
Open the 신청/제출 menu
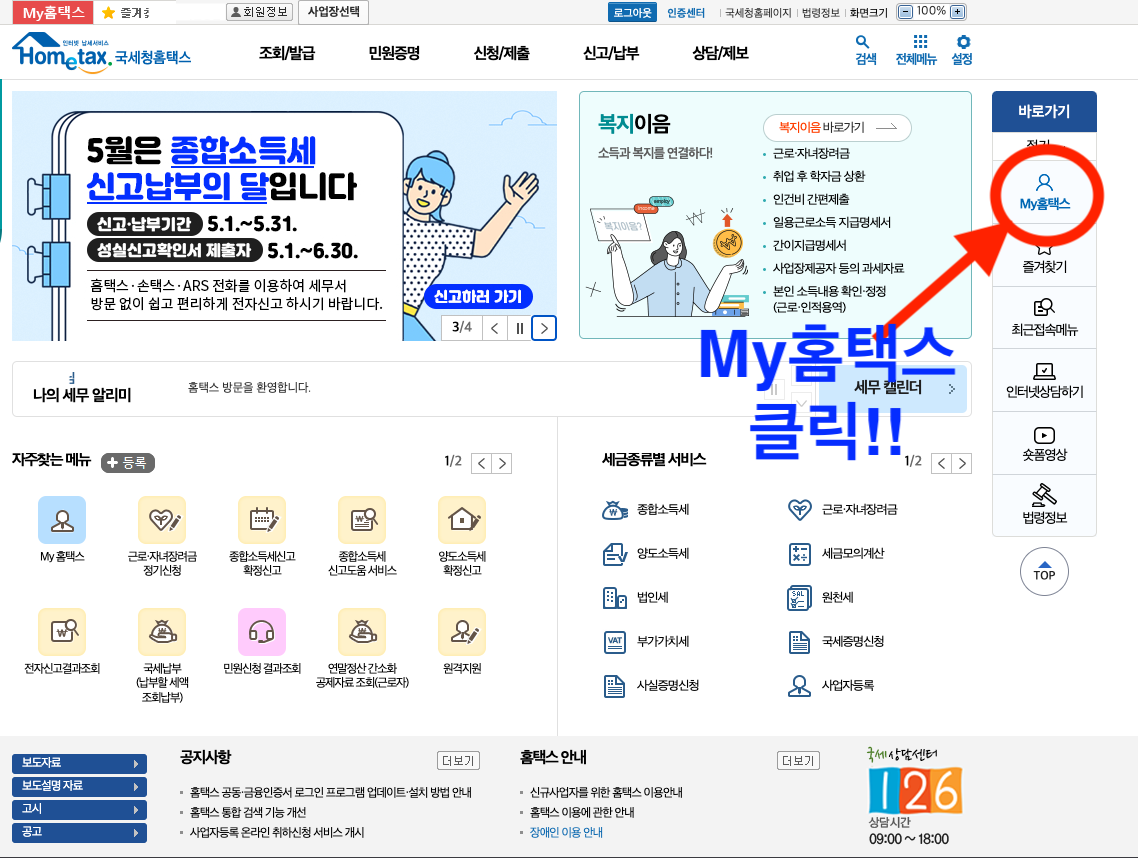pos(502,53)
